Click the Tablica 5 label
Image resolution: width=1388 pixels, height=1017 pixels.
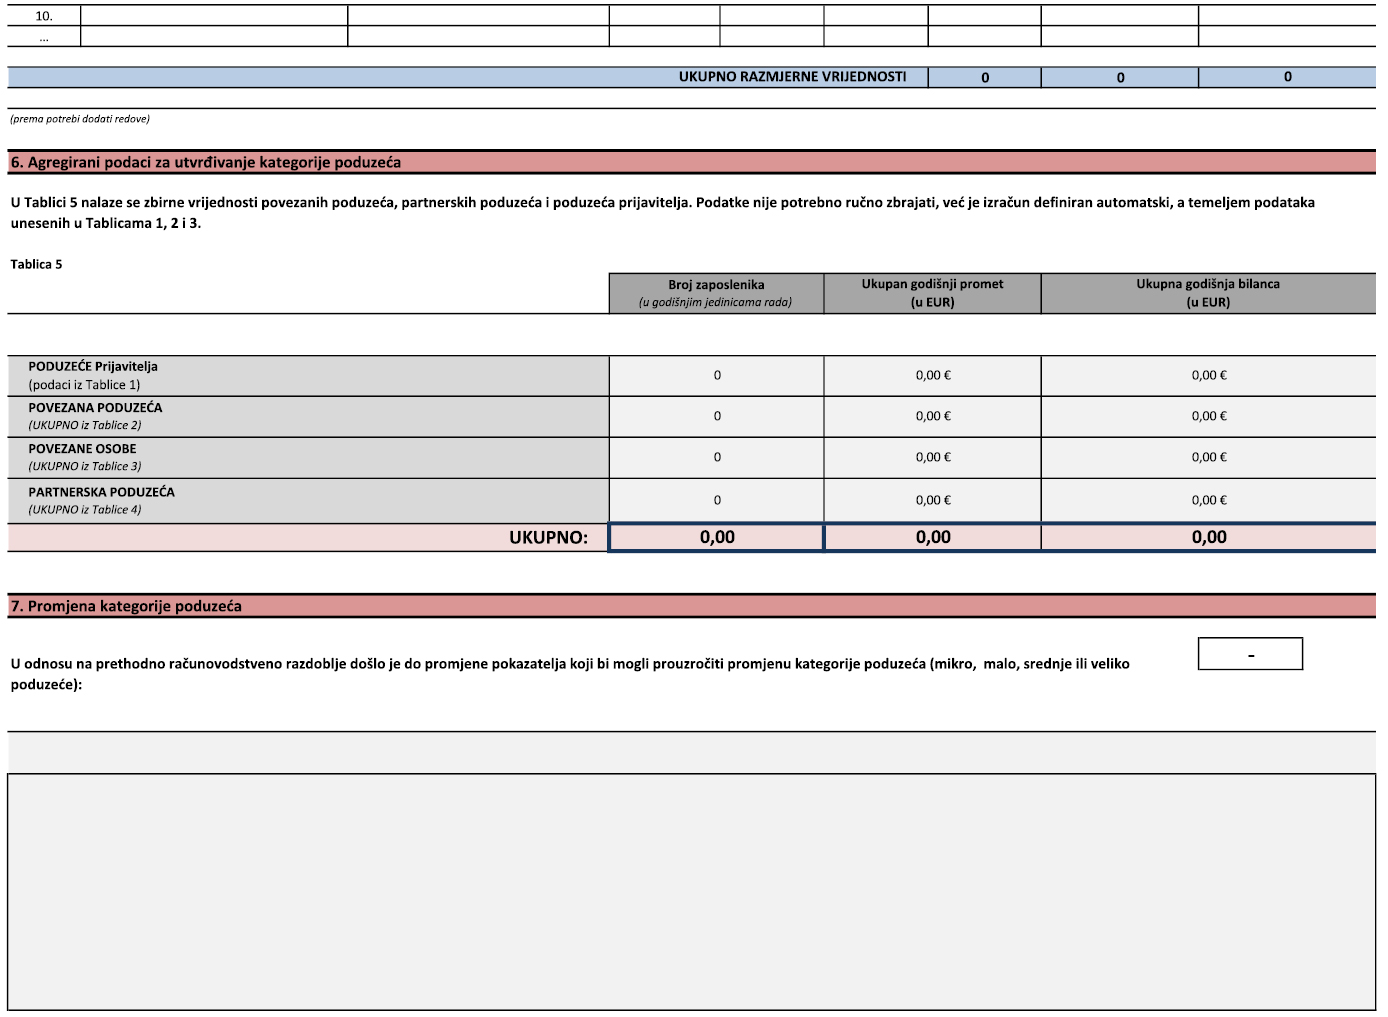(37, 265)
